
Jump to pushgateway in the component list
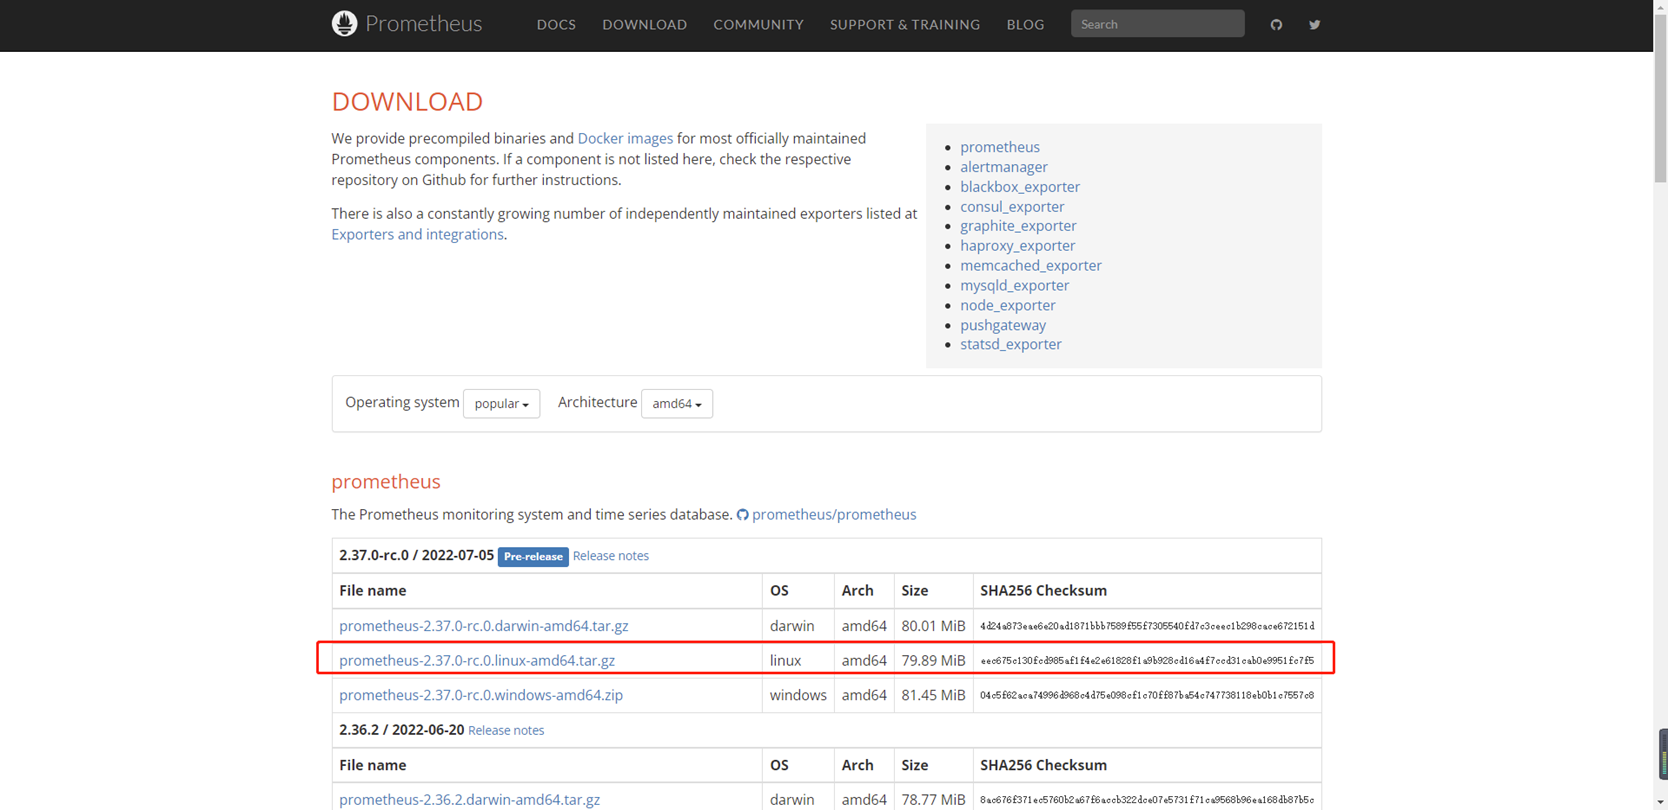click(1003, 325)
